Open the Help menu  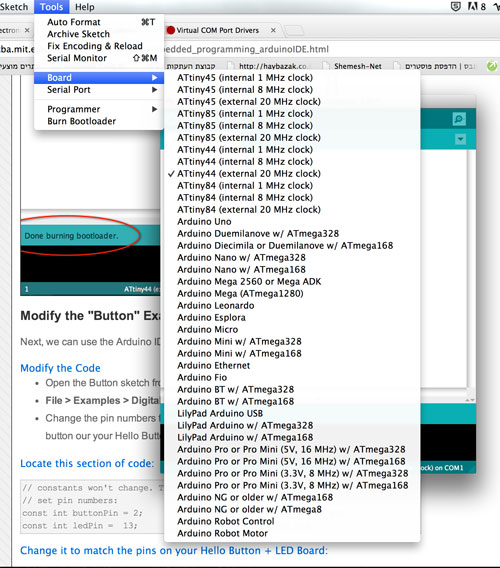click(x=85, y=7)
